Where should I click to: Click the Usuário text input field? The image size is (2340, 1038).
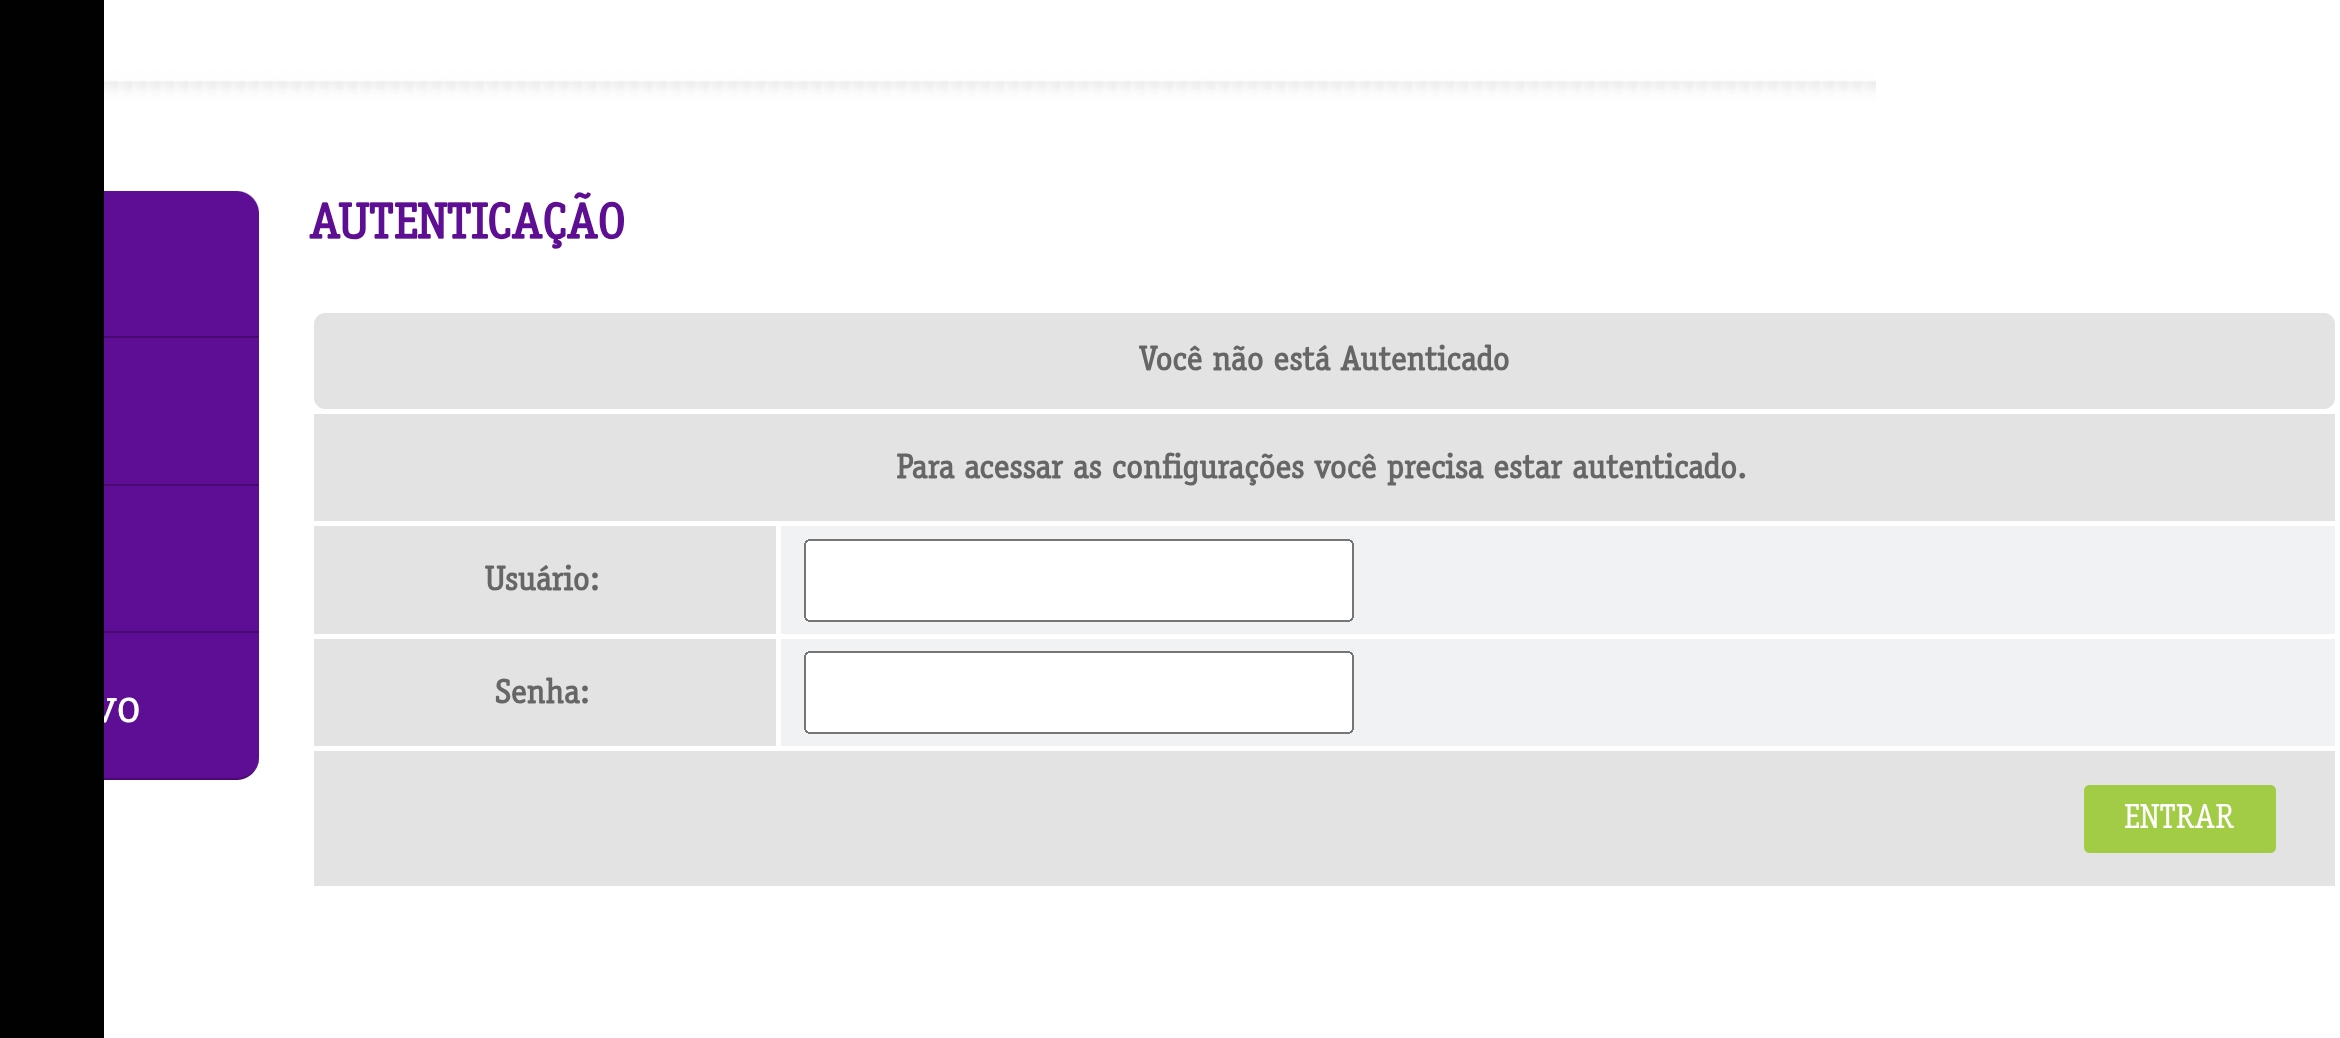pos(1078,580)
